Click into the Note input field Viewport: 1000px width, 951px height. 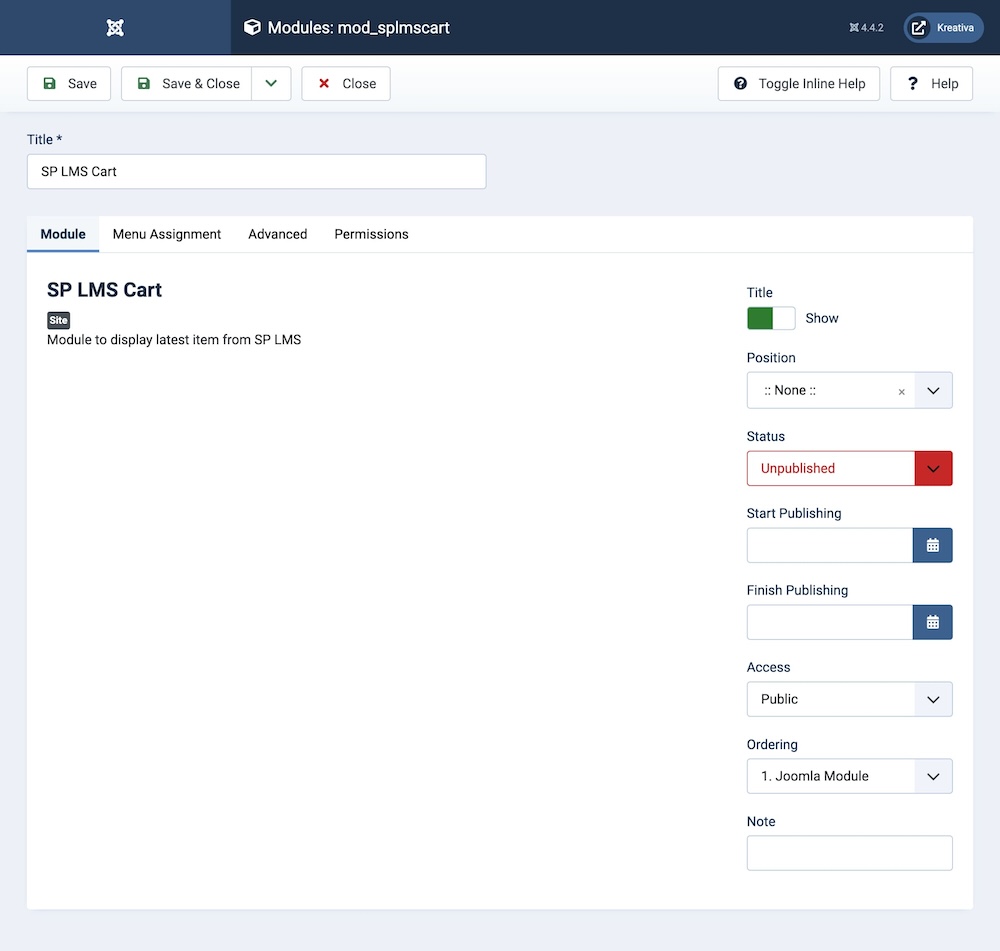pos(849,853)
